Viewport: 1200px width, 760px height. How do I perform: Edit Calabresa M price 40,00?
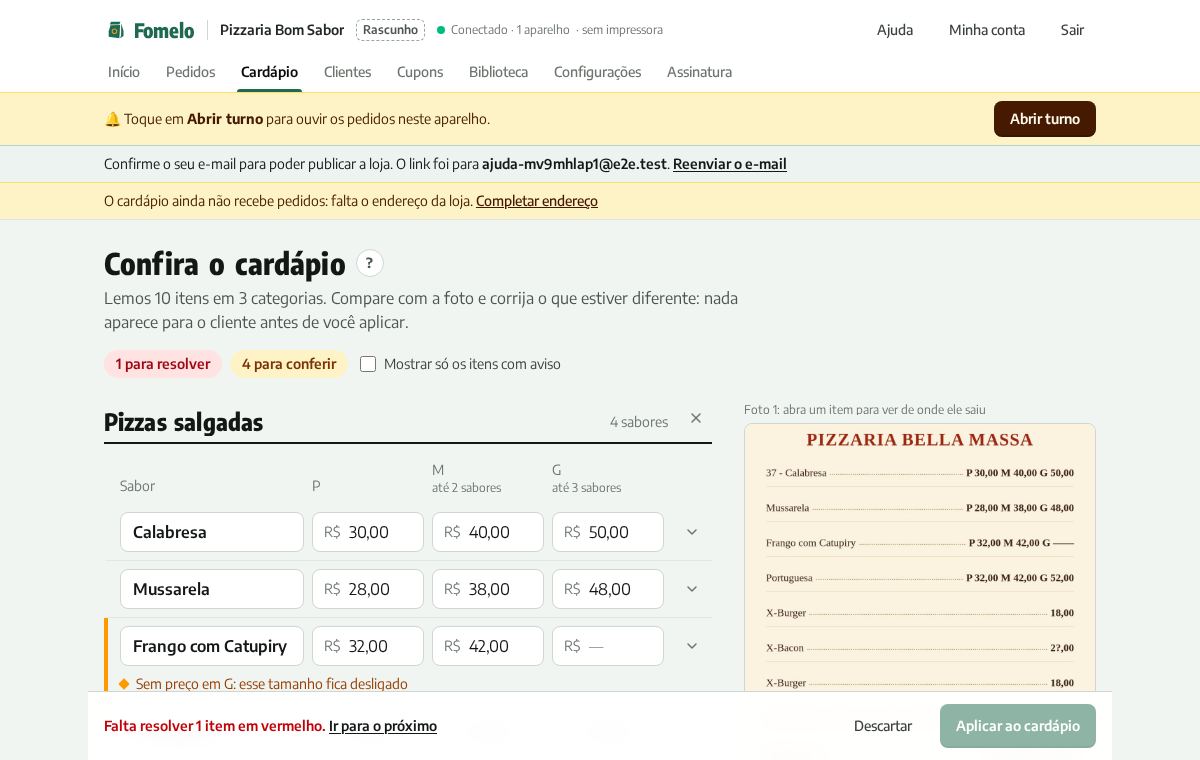[x=488, y=532]
